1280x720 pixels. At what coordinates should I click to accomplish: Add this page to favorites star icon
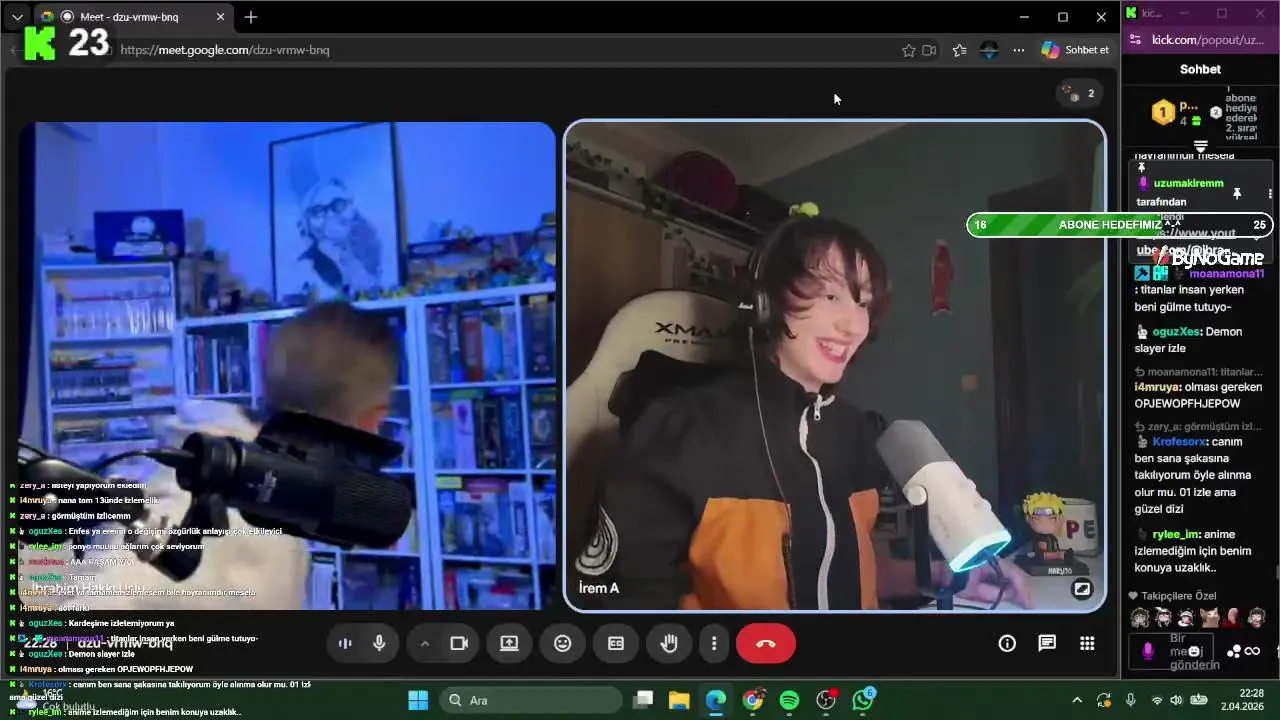pyautogui.click(x=909, y=50)
